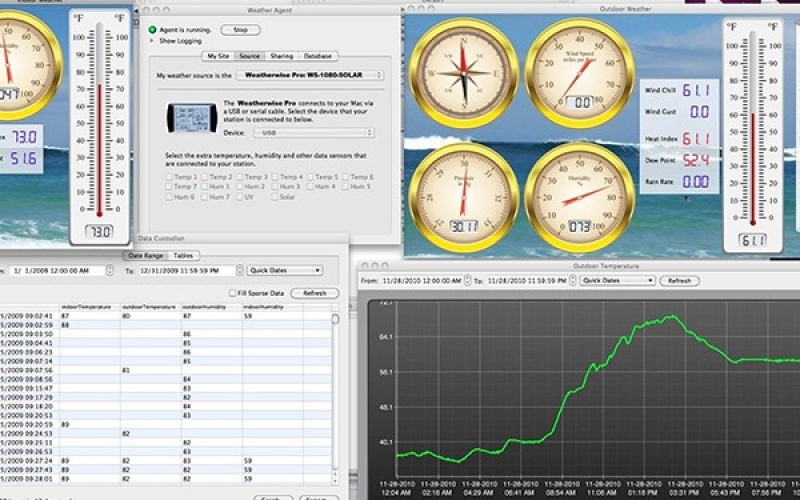Click the Weatherwise Pro station image
This screenshot has width=800, height=500.
pos(191,117)
